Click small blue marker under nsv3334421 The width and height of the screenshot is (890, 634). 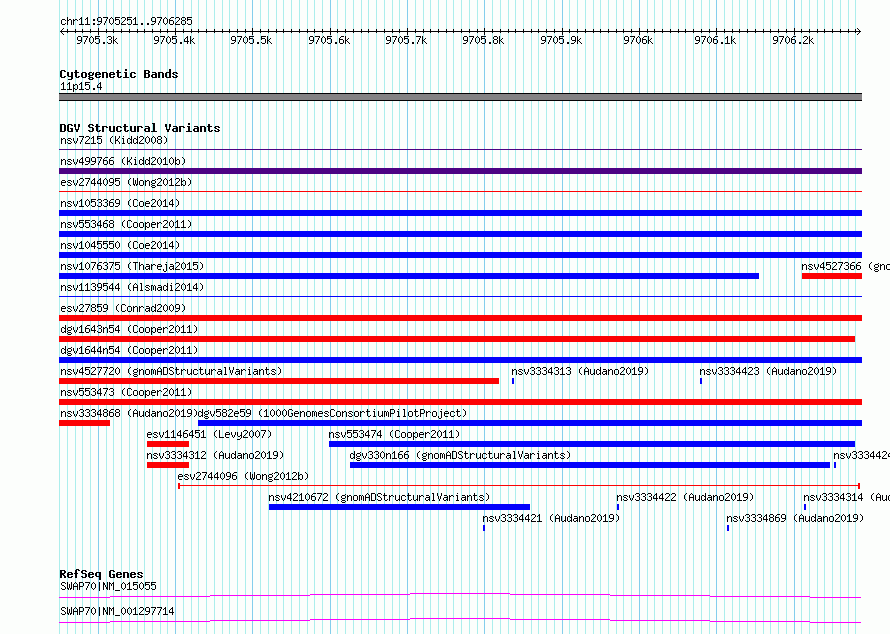point(484,528)
